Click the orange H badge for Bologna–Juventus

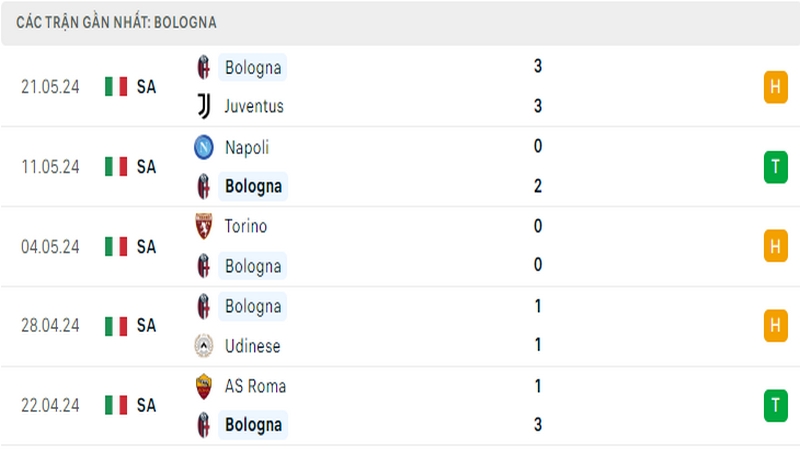click(x=776, y=87)
